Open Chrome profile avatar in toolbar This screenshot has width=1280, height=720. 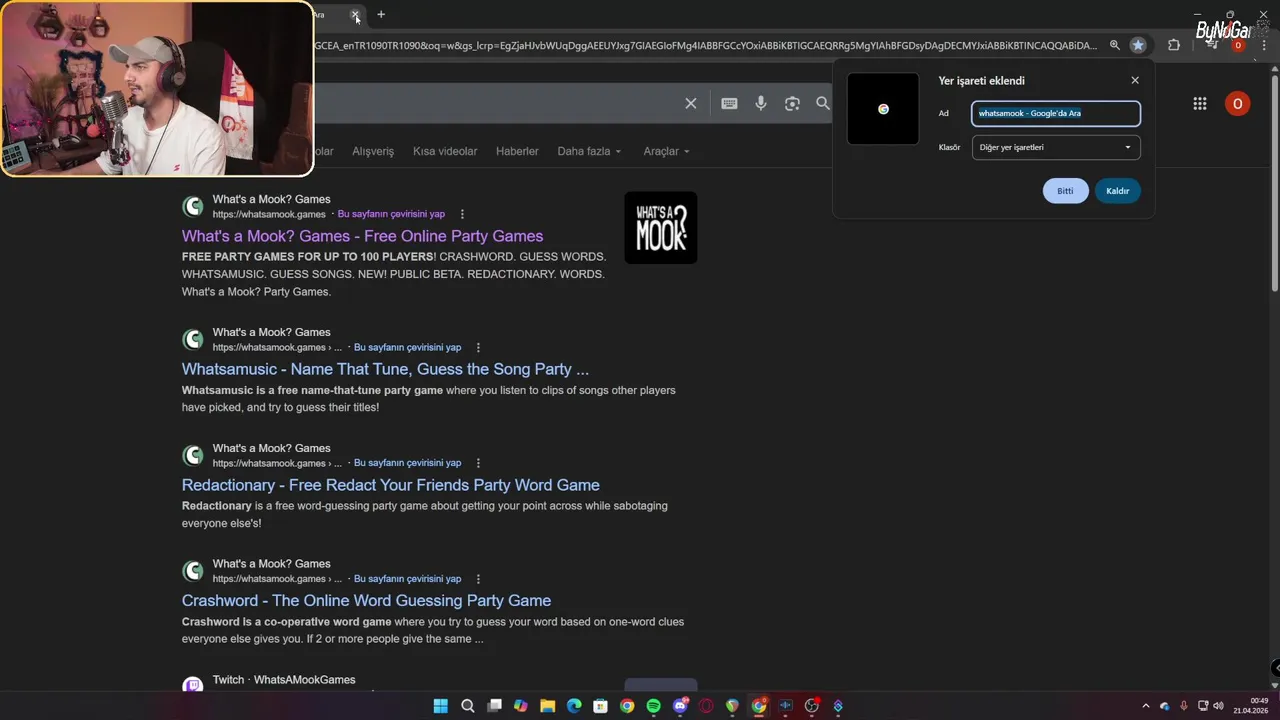coord(1238,45)
